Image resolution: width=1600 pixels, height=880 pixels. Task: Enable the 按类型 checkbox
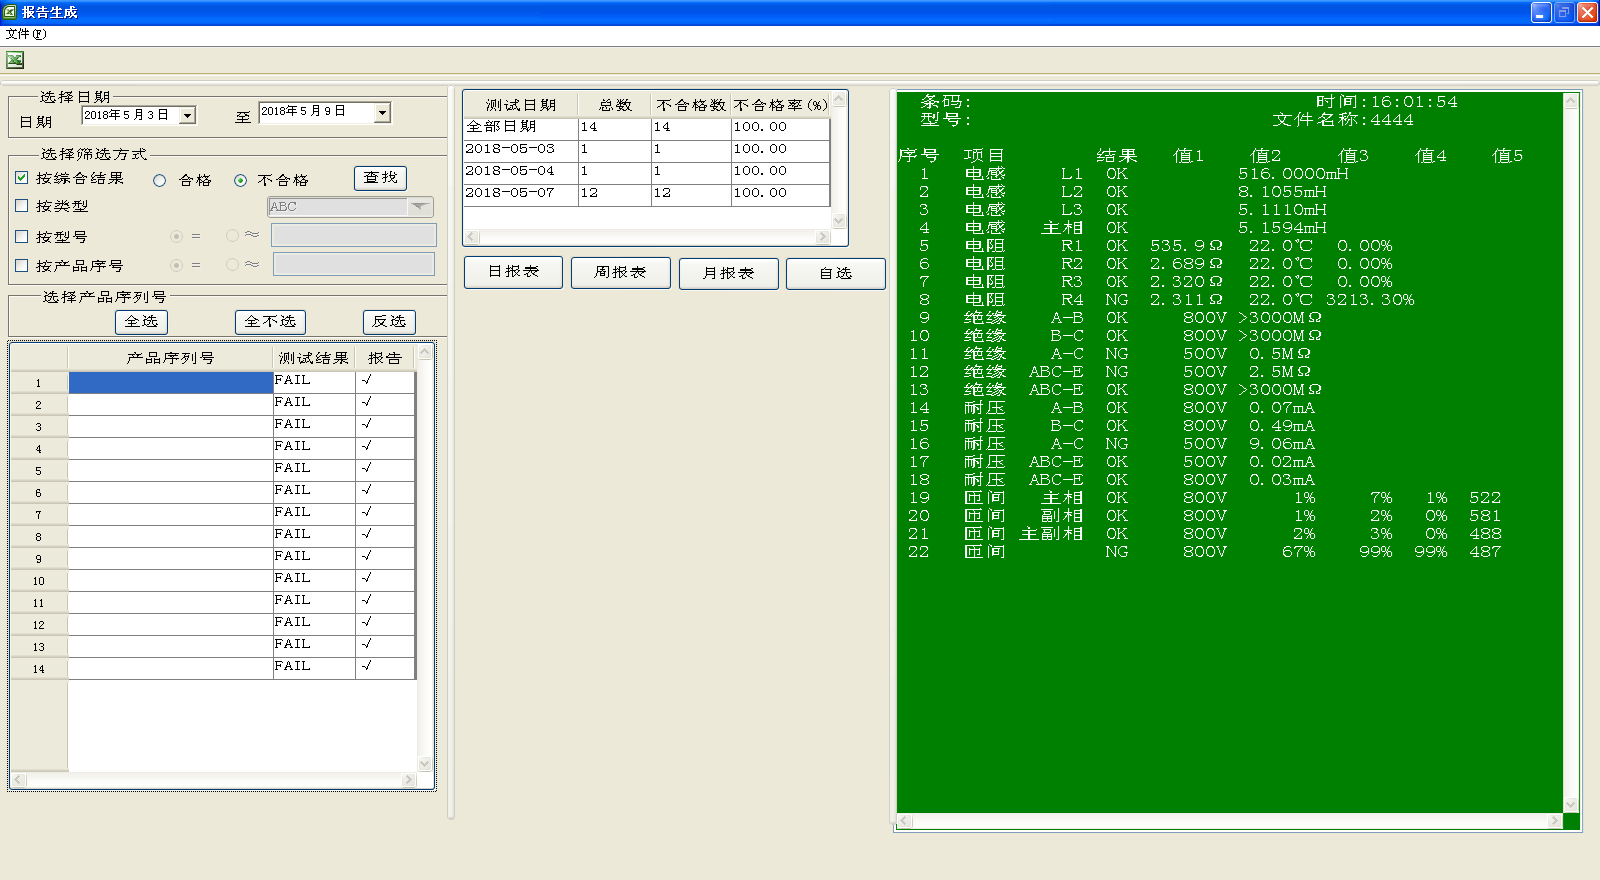coord(22,206)
